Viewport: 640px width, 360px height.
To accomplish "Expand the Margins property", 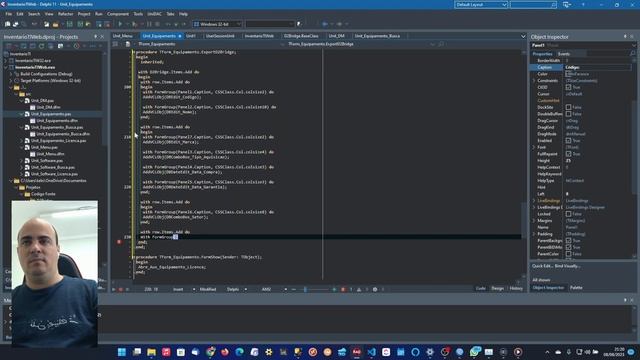I will pos(534,221).
